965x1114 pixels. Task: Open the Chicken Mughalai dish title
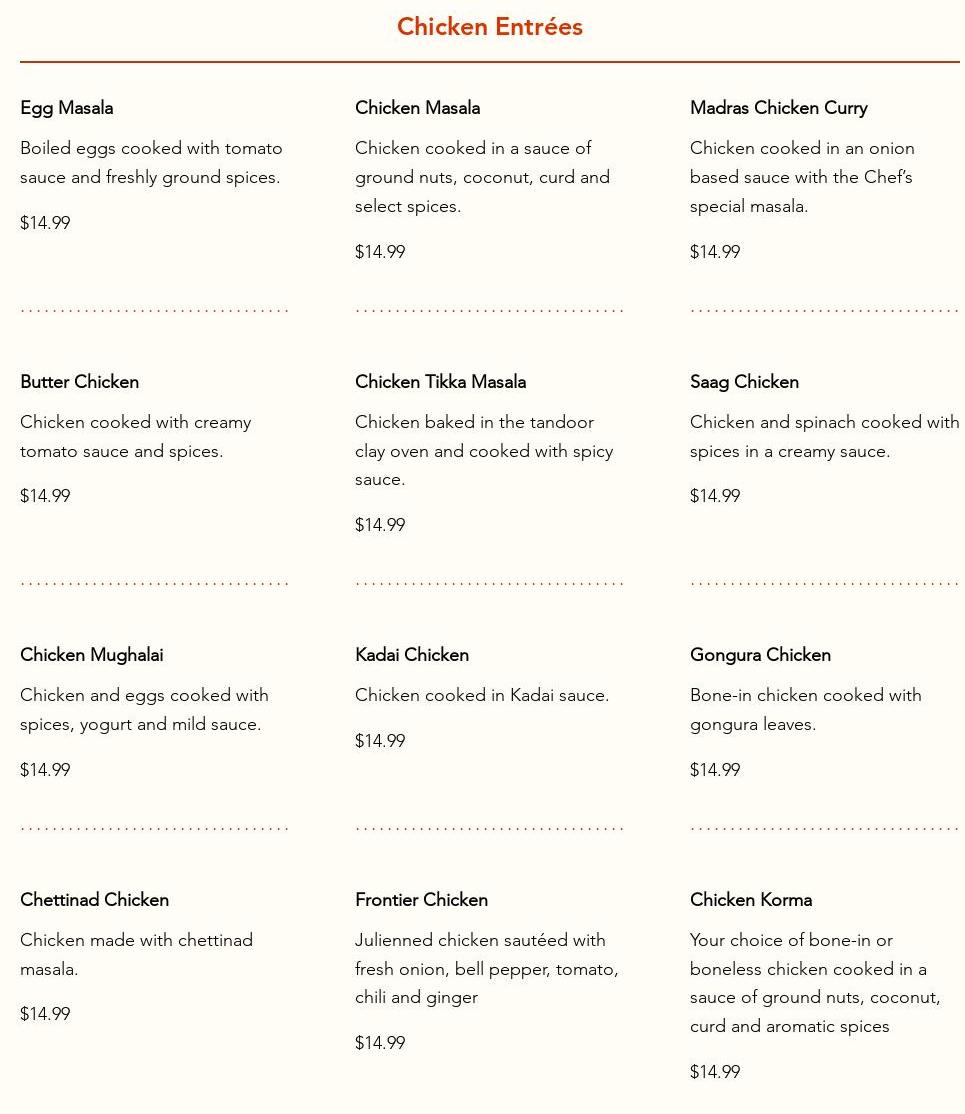click(91, 655)
